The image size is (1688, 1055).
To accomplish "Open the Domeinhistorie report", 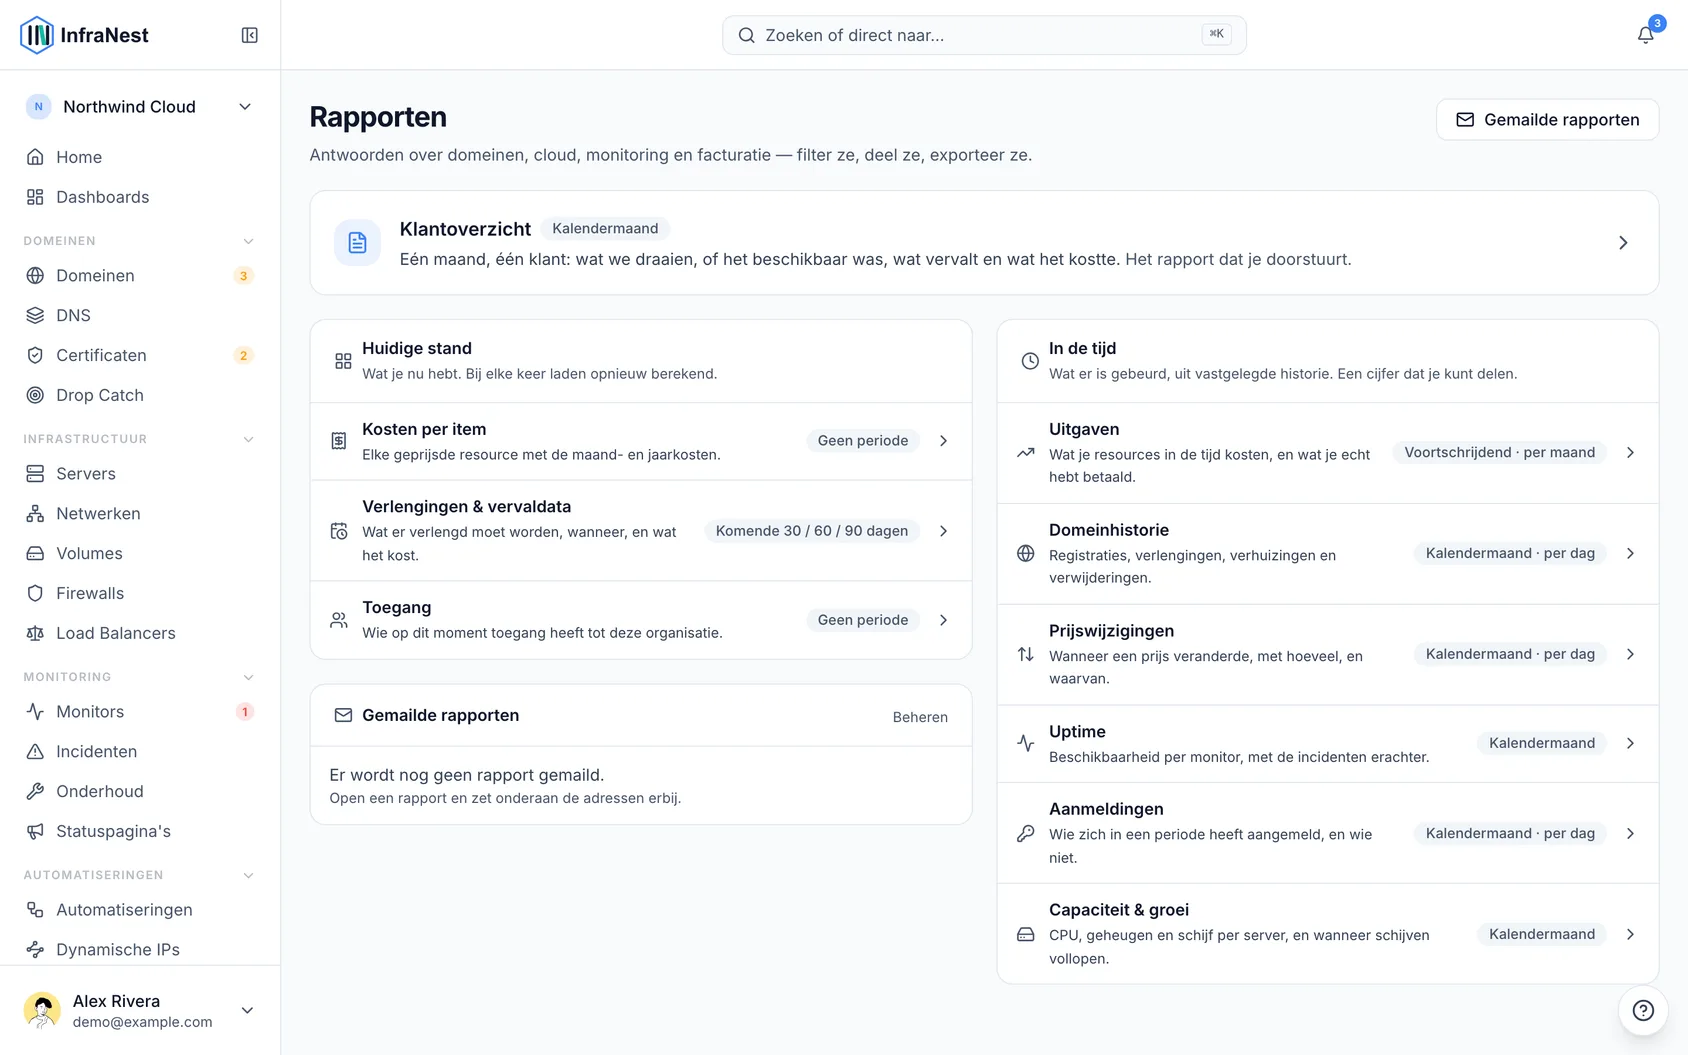I will pos(1328,554).
